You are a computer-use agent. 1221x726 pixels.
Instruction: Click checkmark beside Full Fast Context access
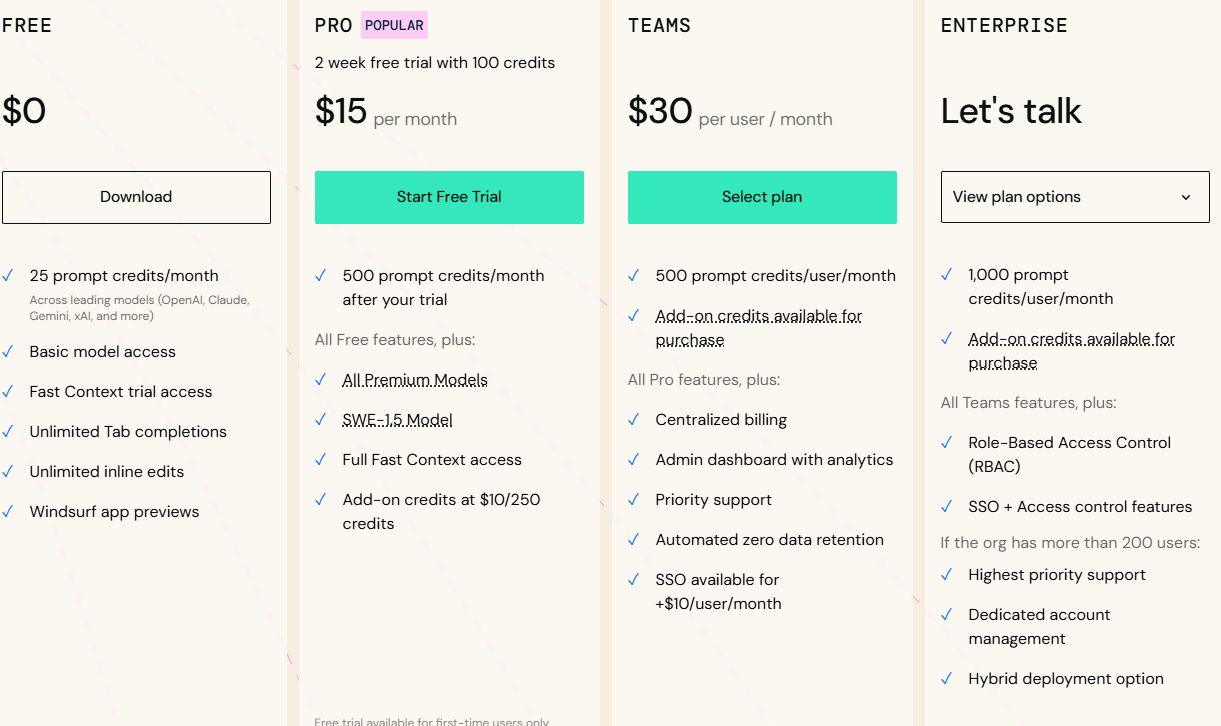321,460
